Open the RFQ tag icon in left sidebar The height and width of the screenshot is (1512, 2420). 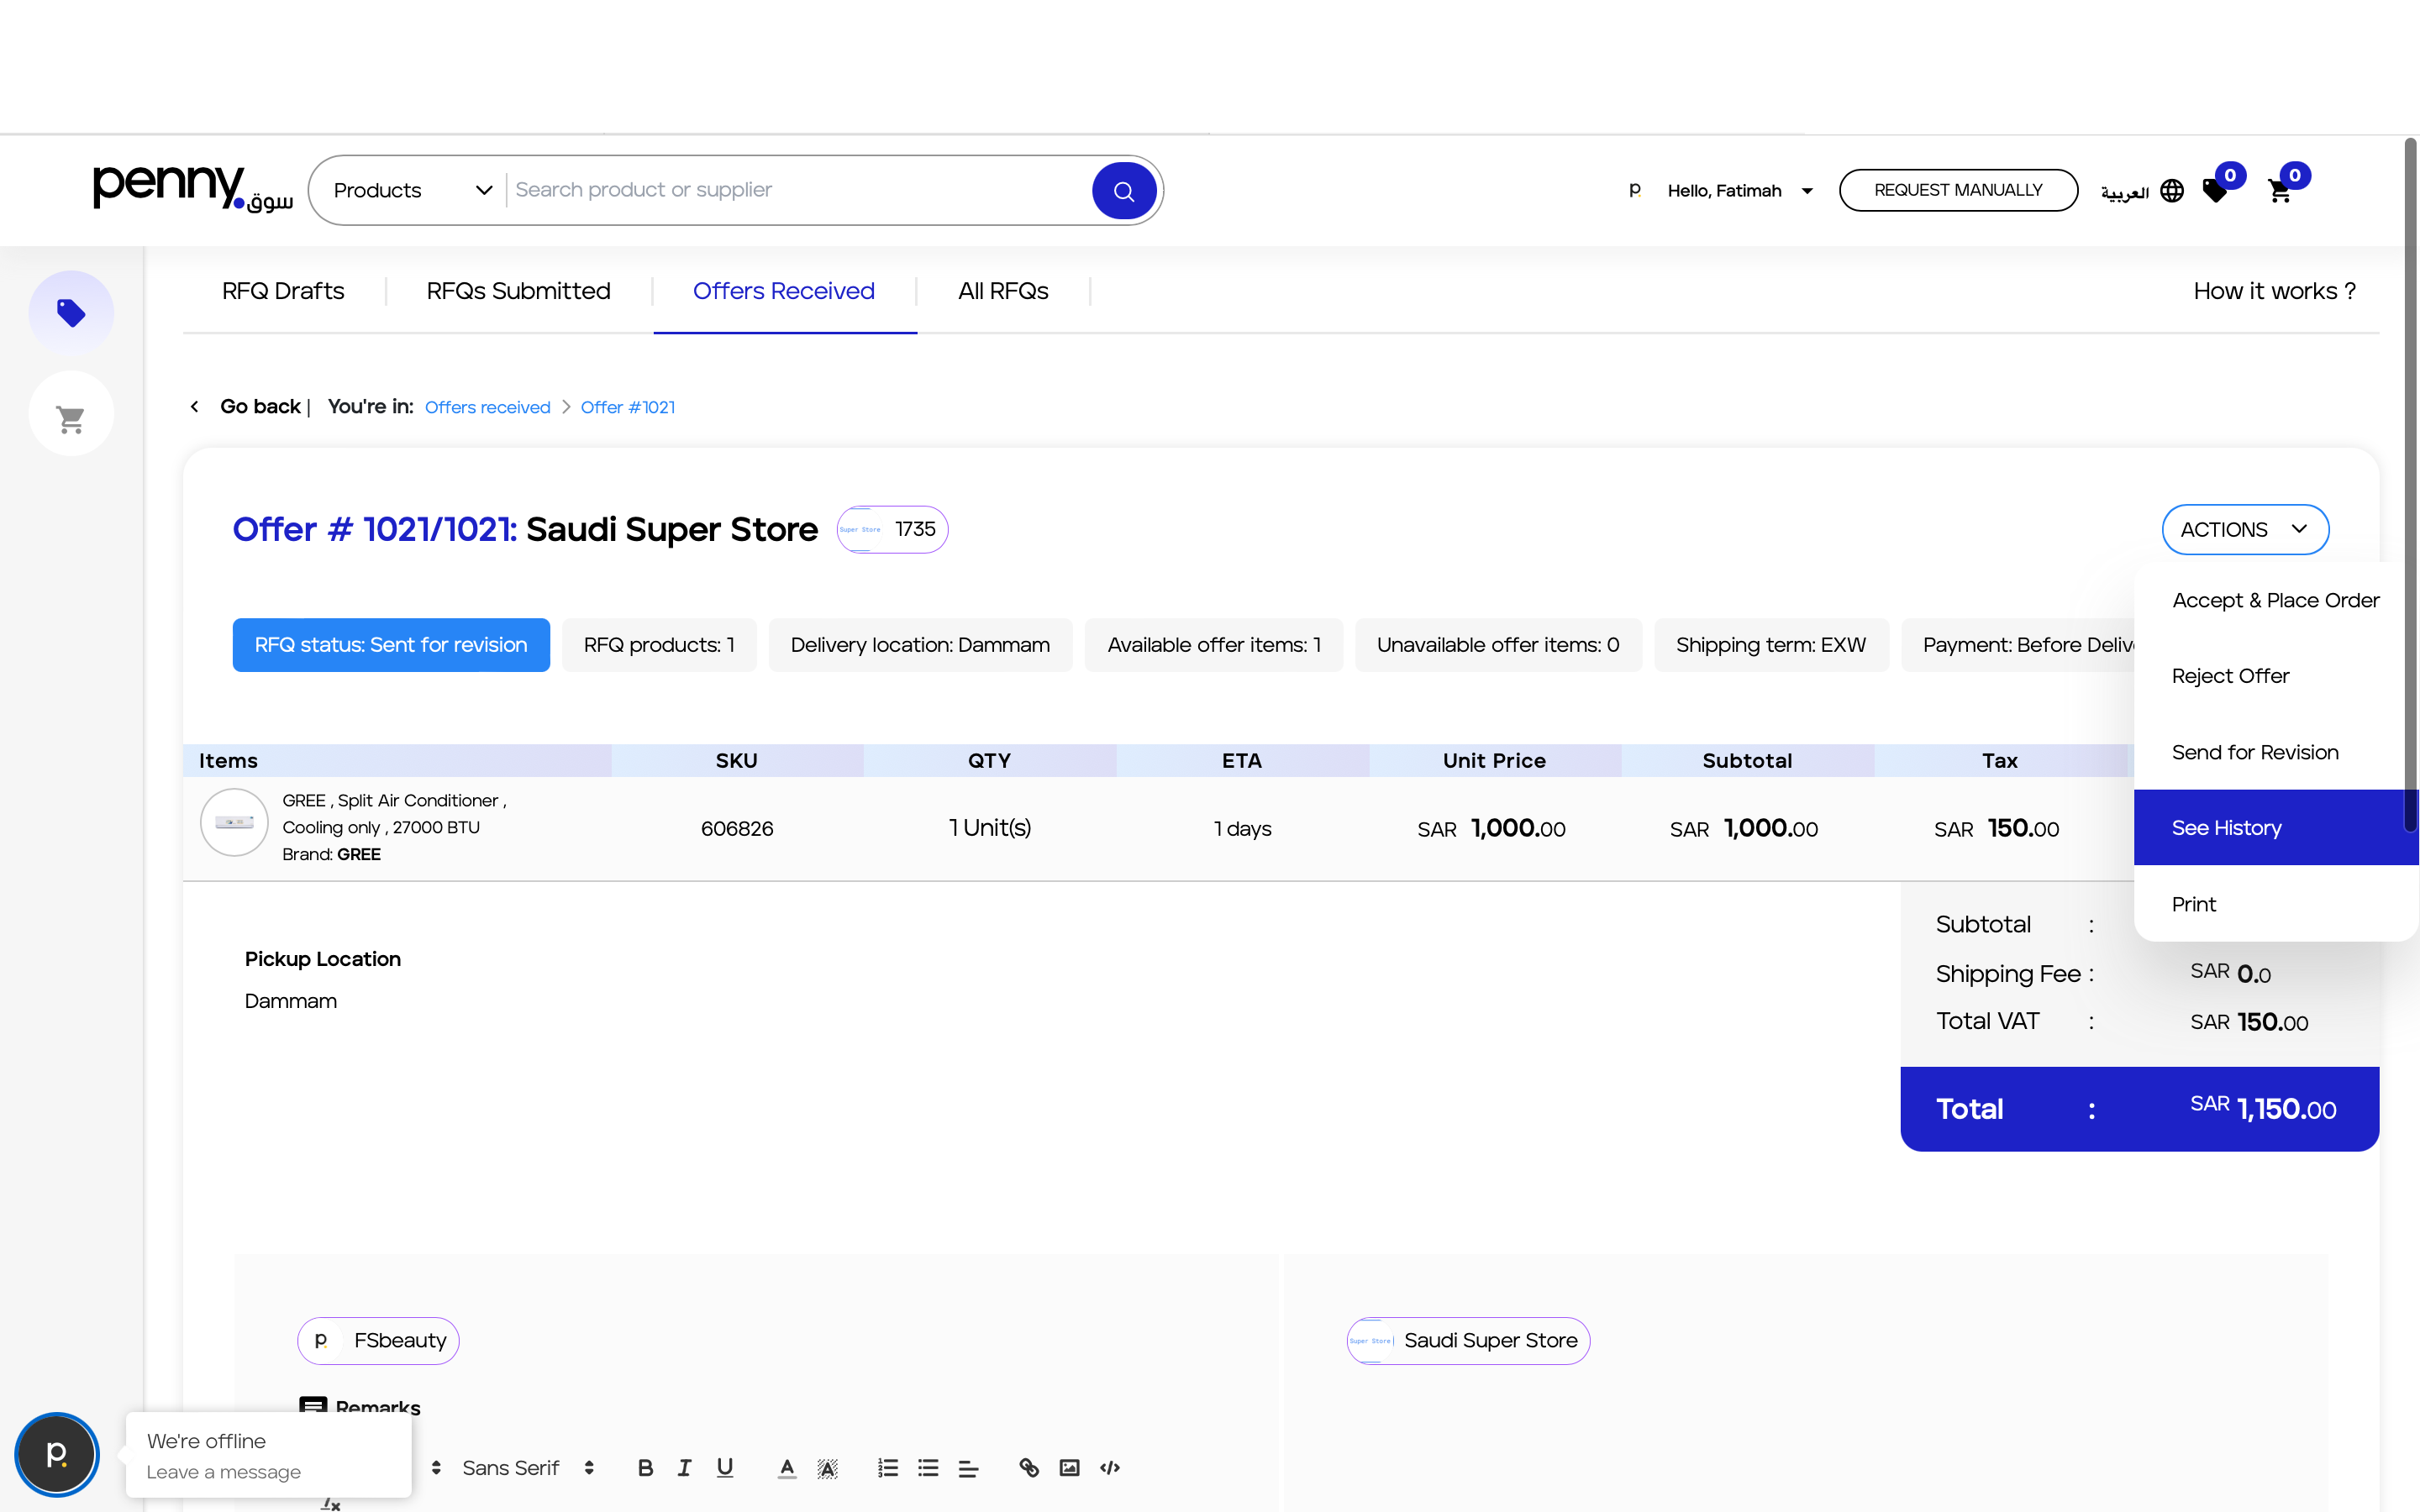point(71,313)
